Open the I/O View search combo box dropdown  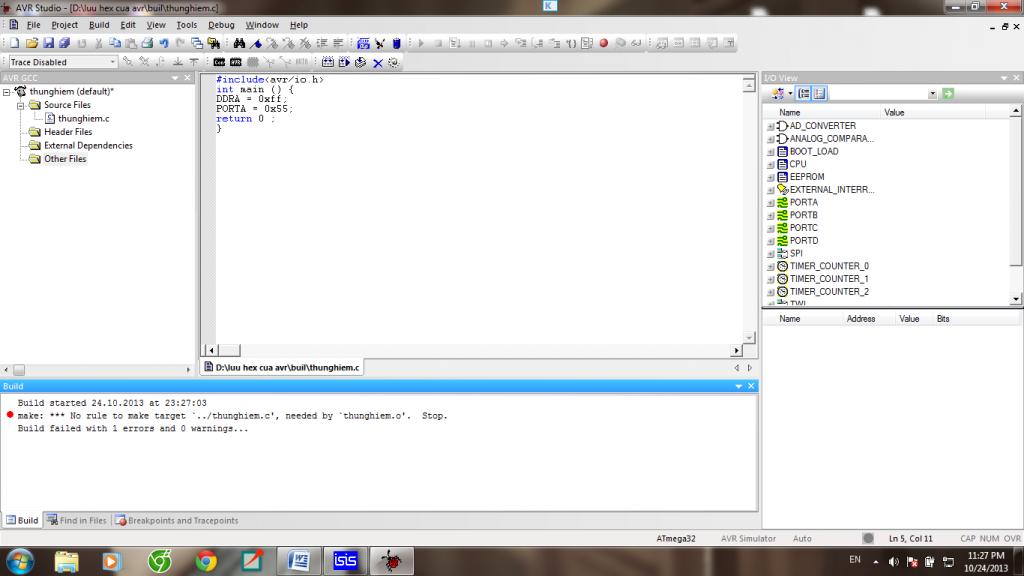(932, 93)
